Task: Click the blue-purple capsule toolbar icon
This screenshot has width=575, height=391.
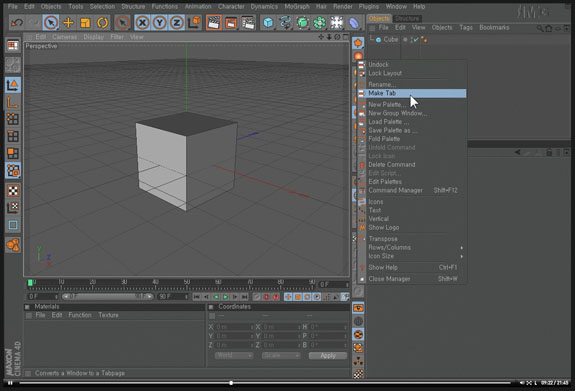Action: [354, 23]
